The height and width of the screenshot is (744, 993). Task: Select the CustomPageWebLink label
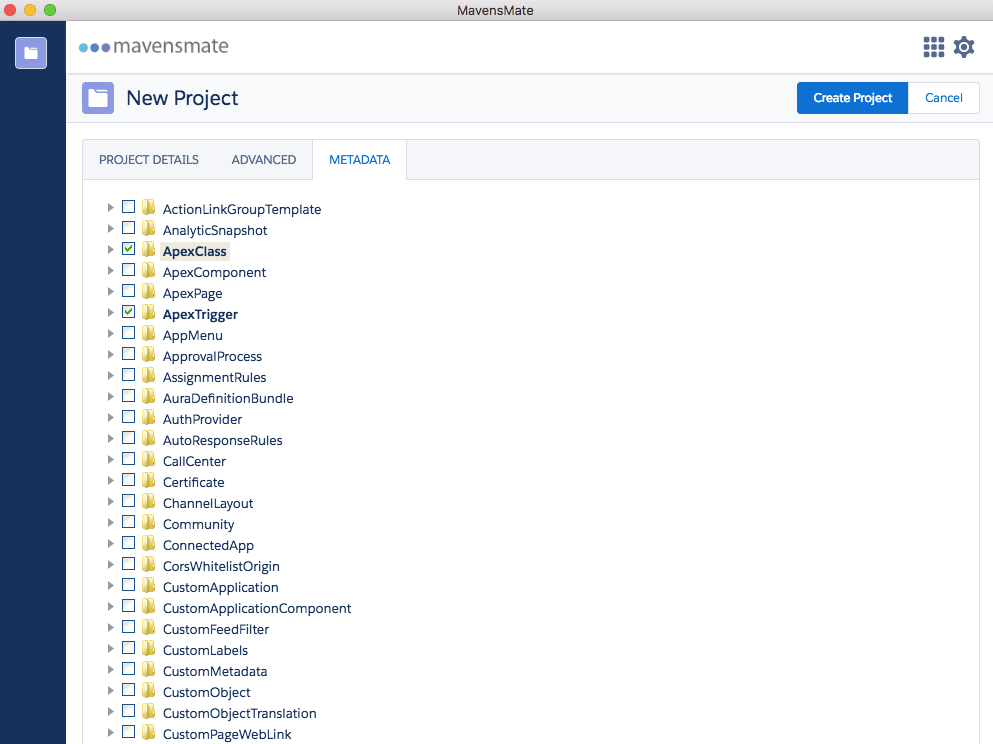point(227,735)
